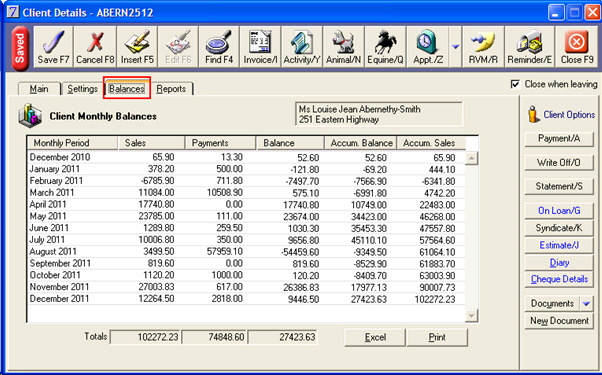Select the December 2010 row

[x=246, y=157]
